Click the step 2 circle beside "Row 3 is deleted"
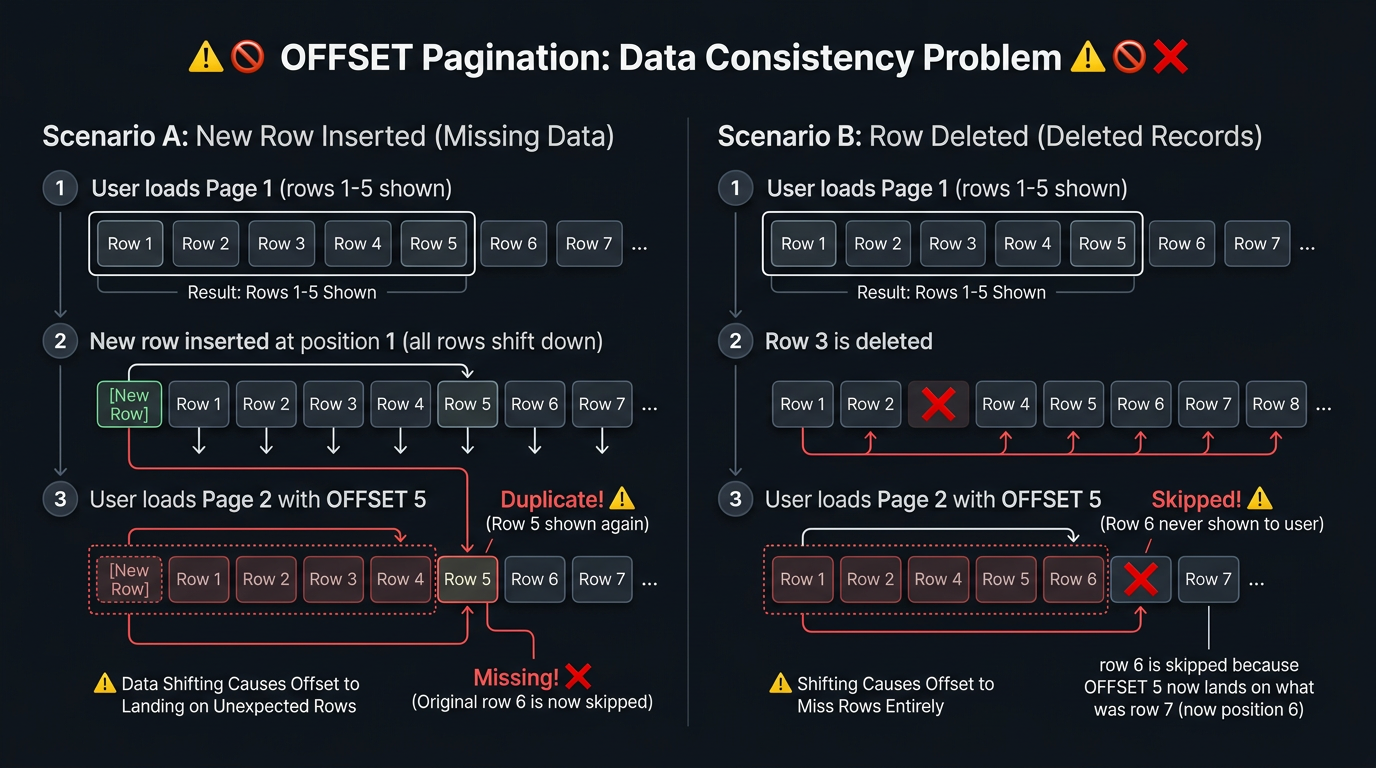This screenshot has width=1376, height=768. (x=736, y=341)
